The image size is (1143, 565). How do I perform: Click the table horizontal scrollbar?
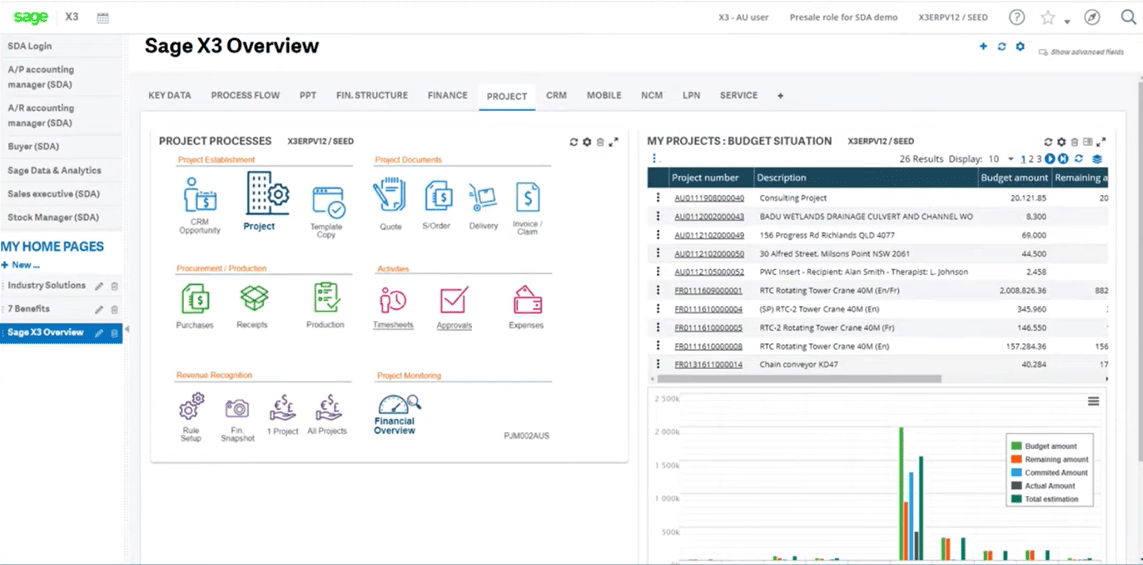pyautogui.click(x=799, y=379)
